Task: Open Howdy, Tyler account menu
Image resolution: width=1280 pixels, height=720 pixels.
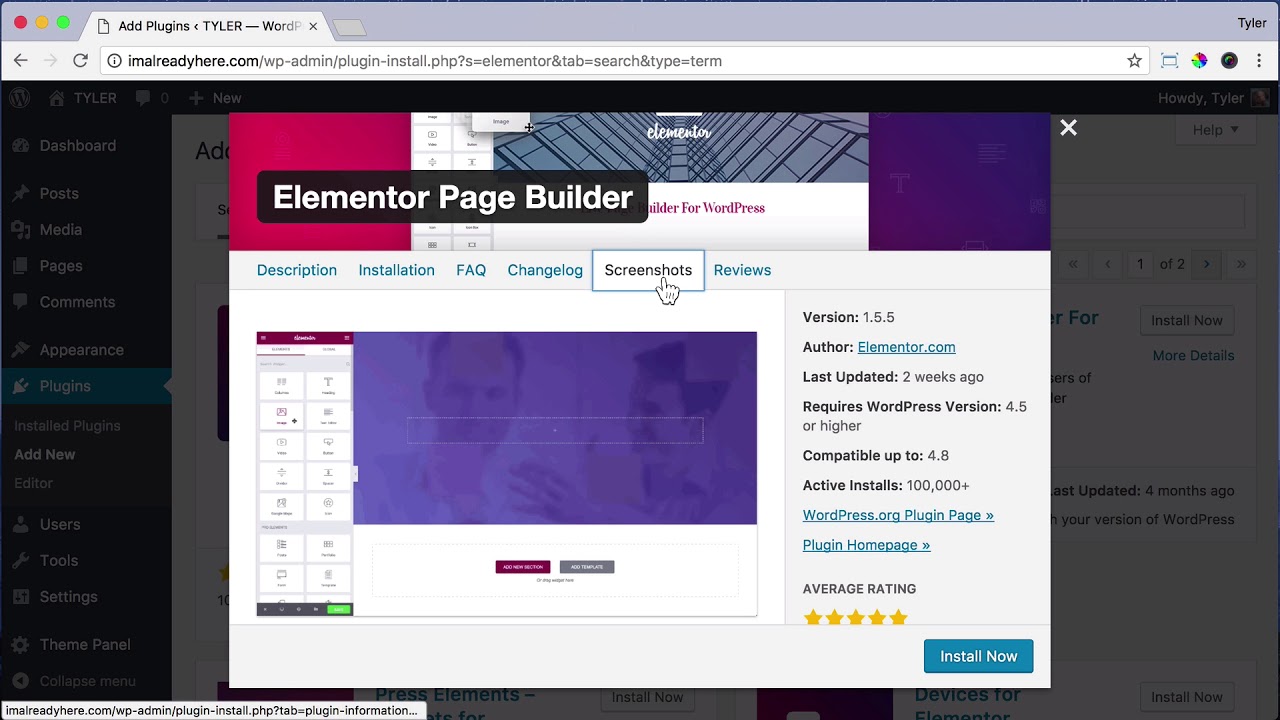Action: click(x=1213, y=98)
